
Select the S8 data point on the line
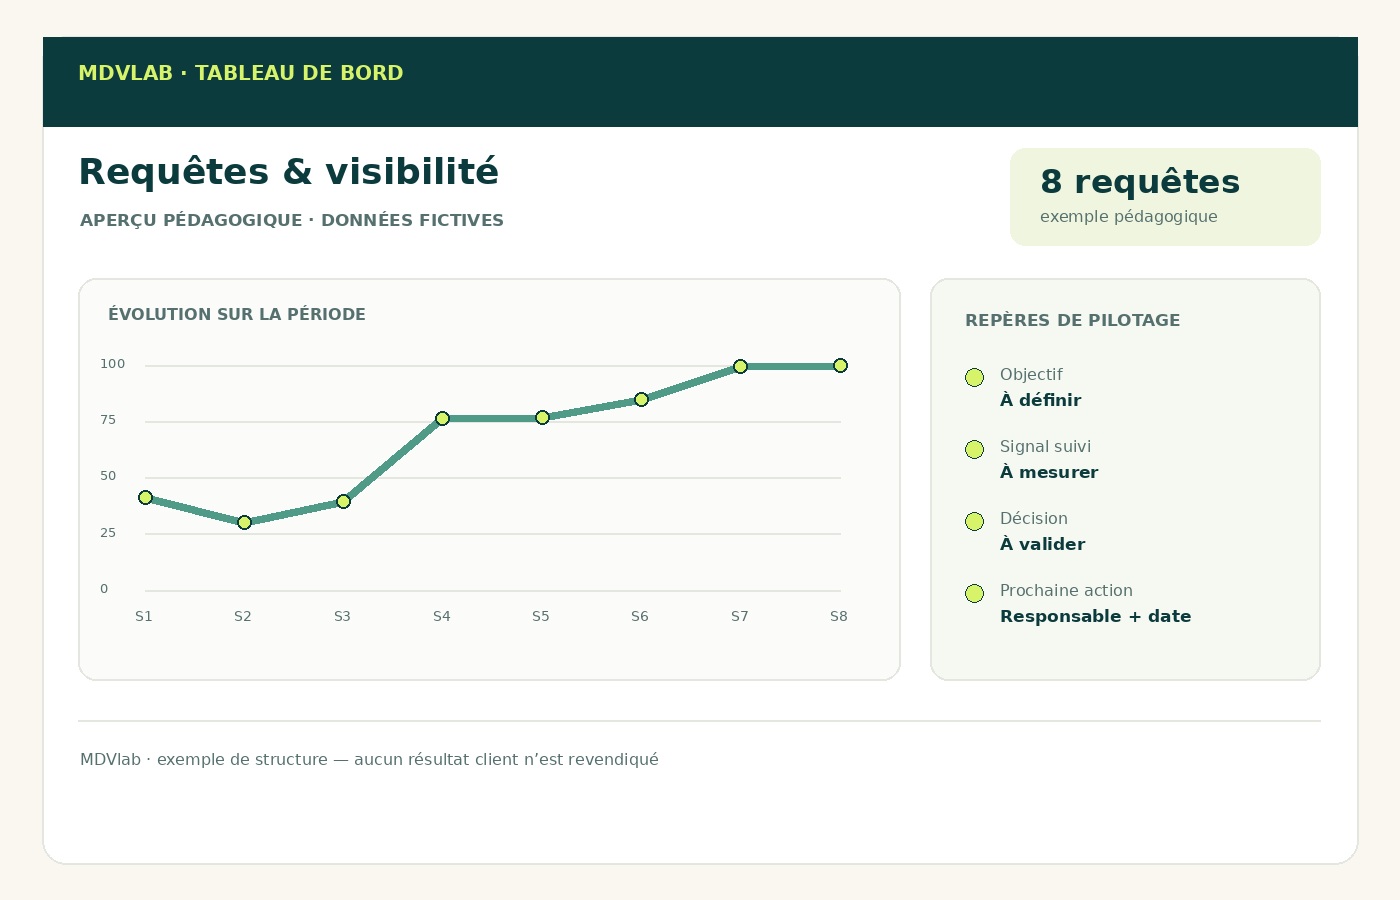[x=840, y=365]
